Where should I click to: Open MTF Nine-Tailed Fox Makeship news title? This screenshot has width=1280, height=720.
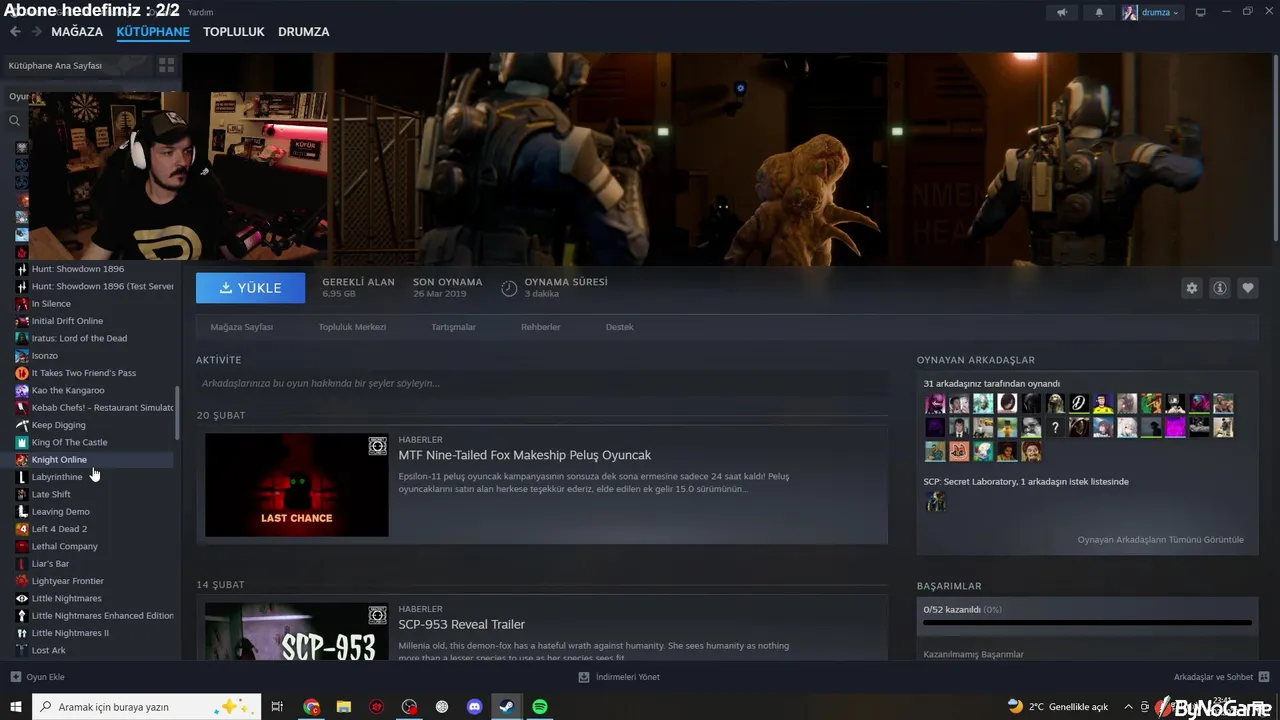[525, 455]
